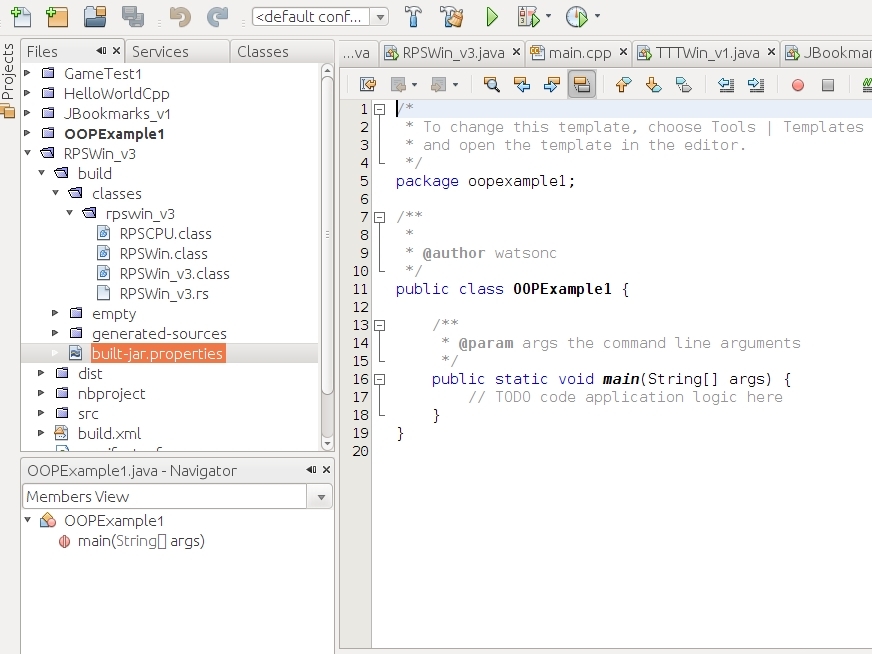Click Stop Macro Recording square icon
The height and width of the screenshot is (654, 872).
[828, 85]
